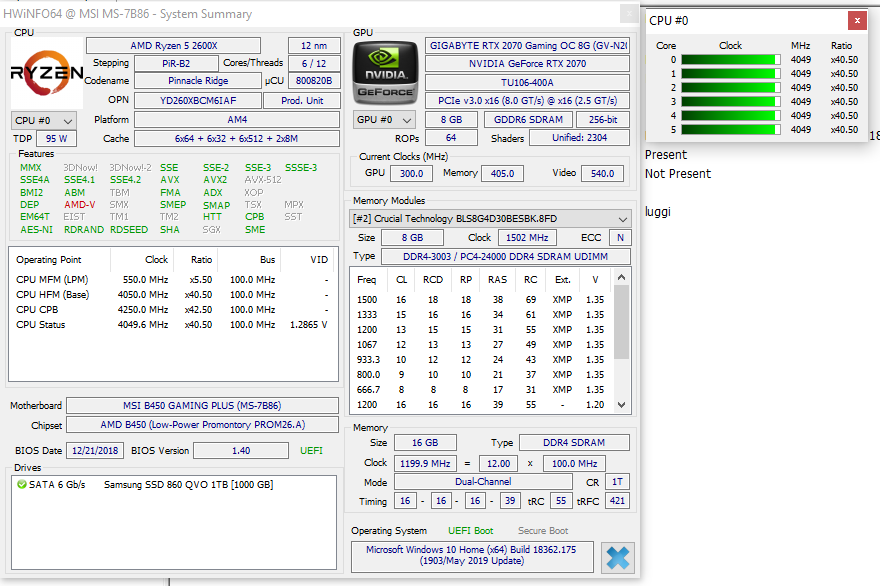This screenshot has height=586, width=880.
Task: Click the 1502 MHz module clock field
Action: pyautogui.click(x=527, y=237)
